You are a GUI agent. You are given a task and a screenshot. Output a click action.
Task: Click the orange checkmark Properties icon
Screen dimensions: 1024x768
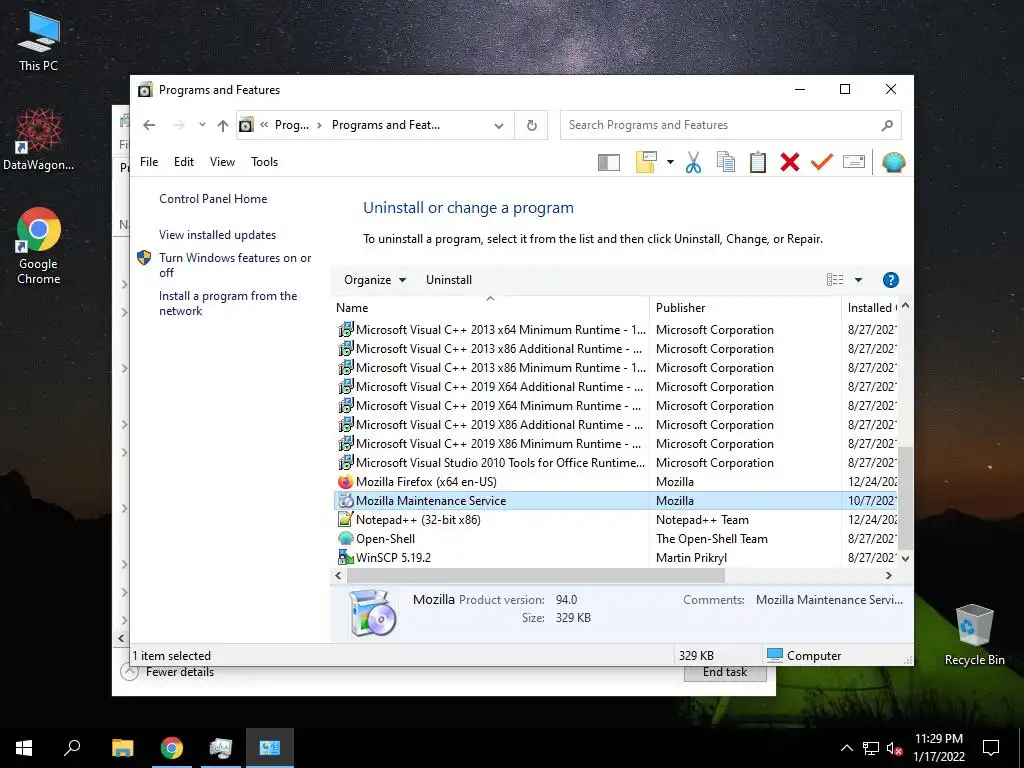coord(822,162)
